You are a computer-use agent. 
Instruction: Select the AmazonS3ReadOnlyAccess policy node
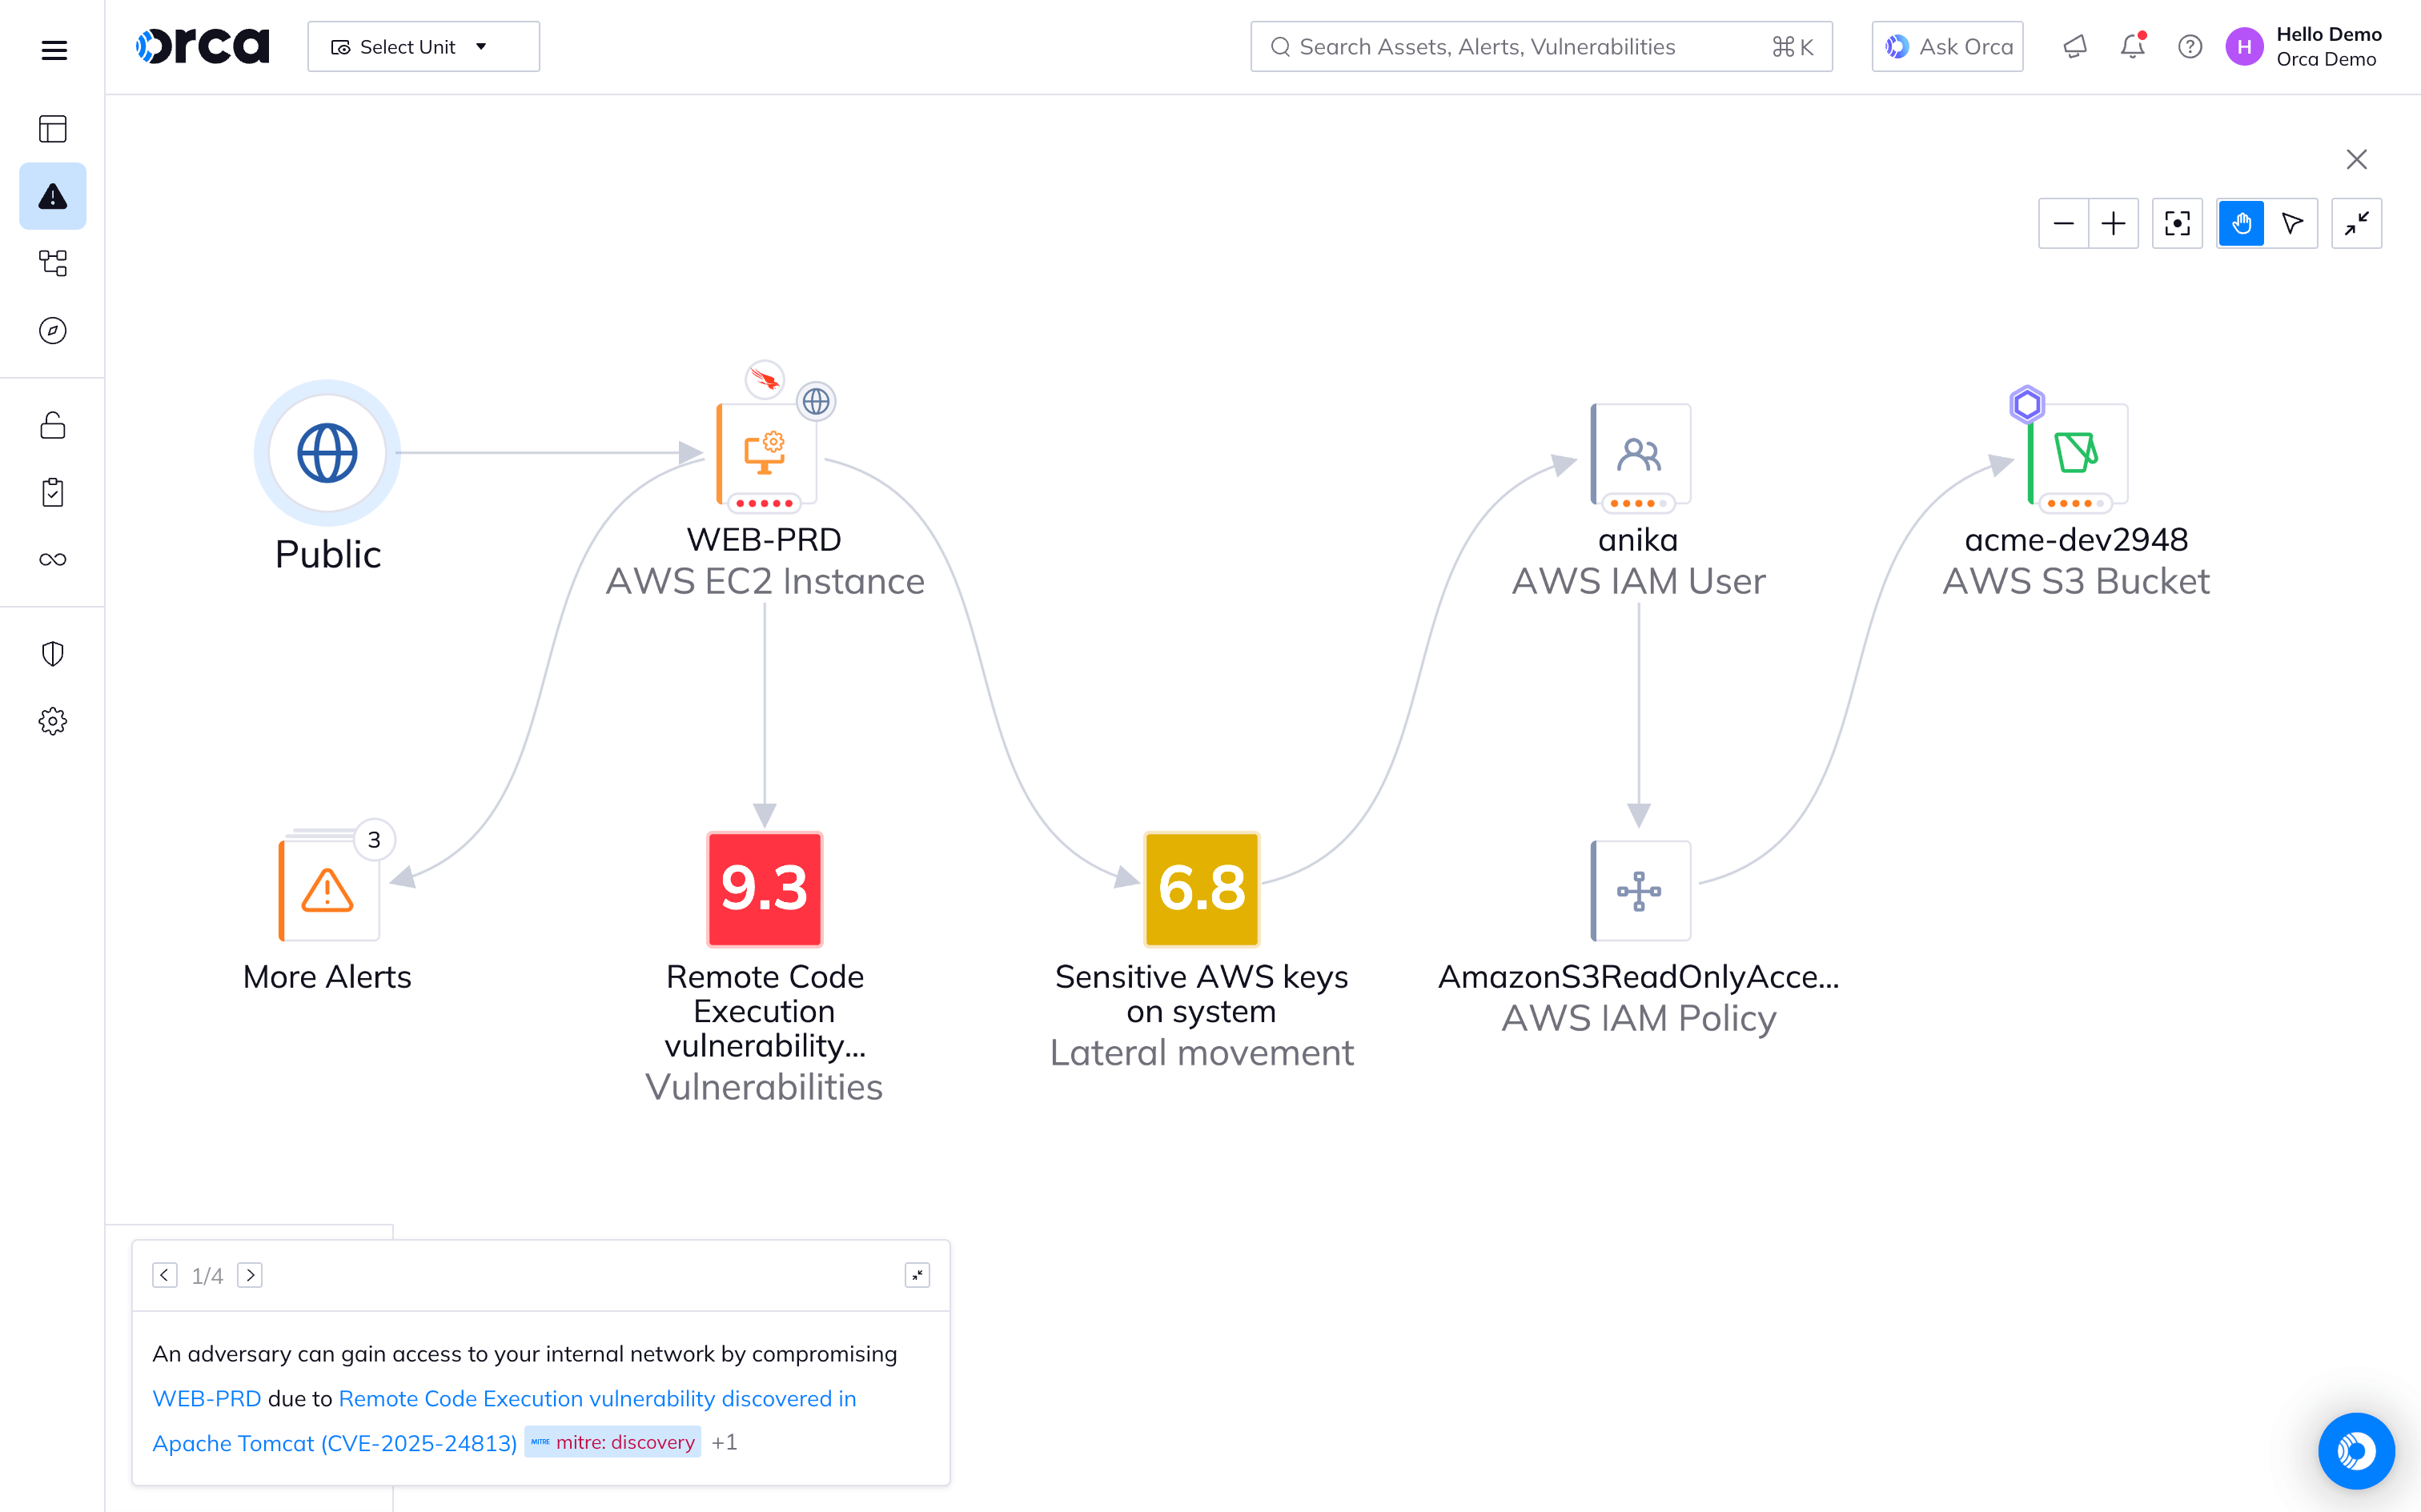pyautogui.click(x=1640, y=890)
